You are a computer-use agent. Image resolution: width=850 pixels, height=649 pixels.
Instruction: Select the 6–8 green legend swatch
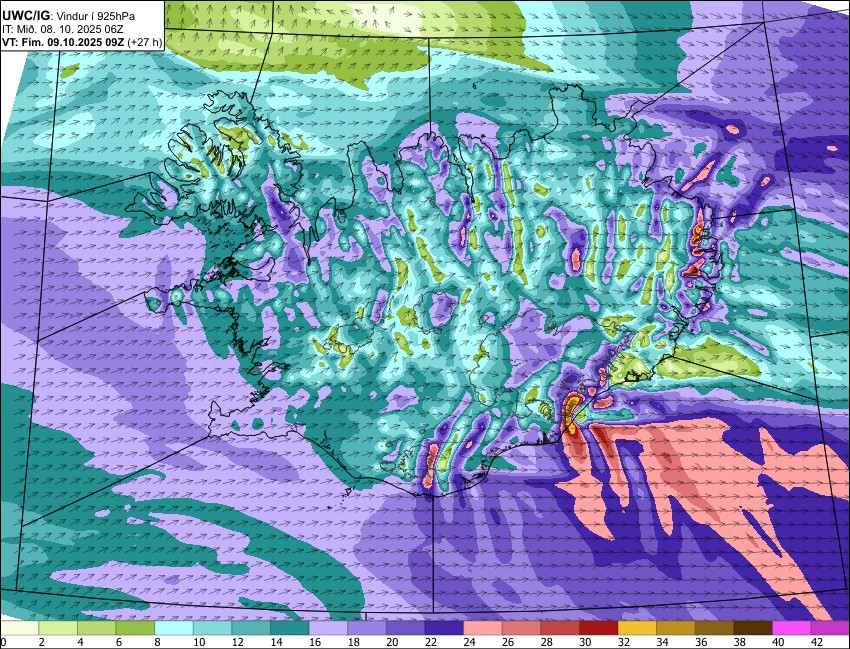click(x=135, y=628)
